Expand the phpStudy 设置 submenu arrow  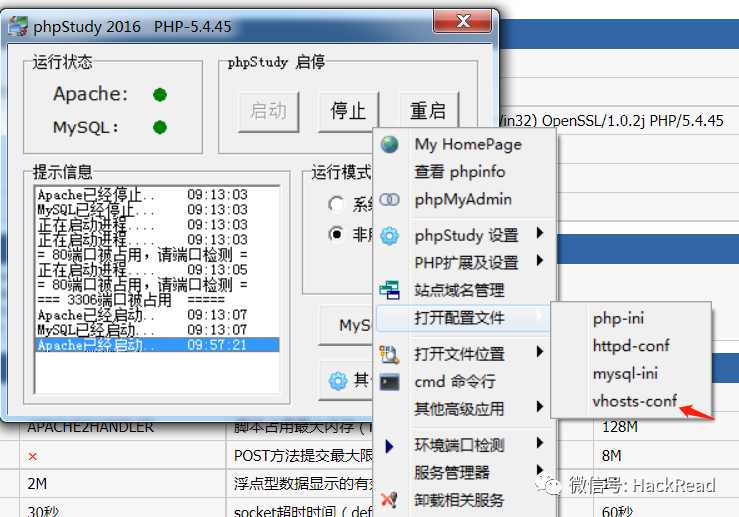pos(540,233)
